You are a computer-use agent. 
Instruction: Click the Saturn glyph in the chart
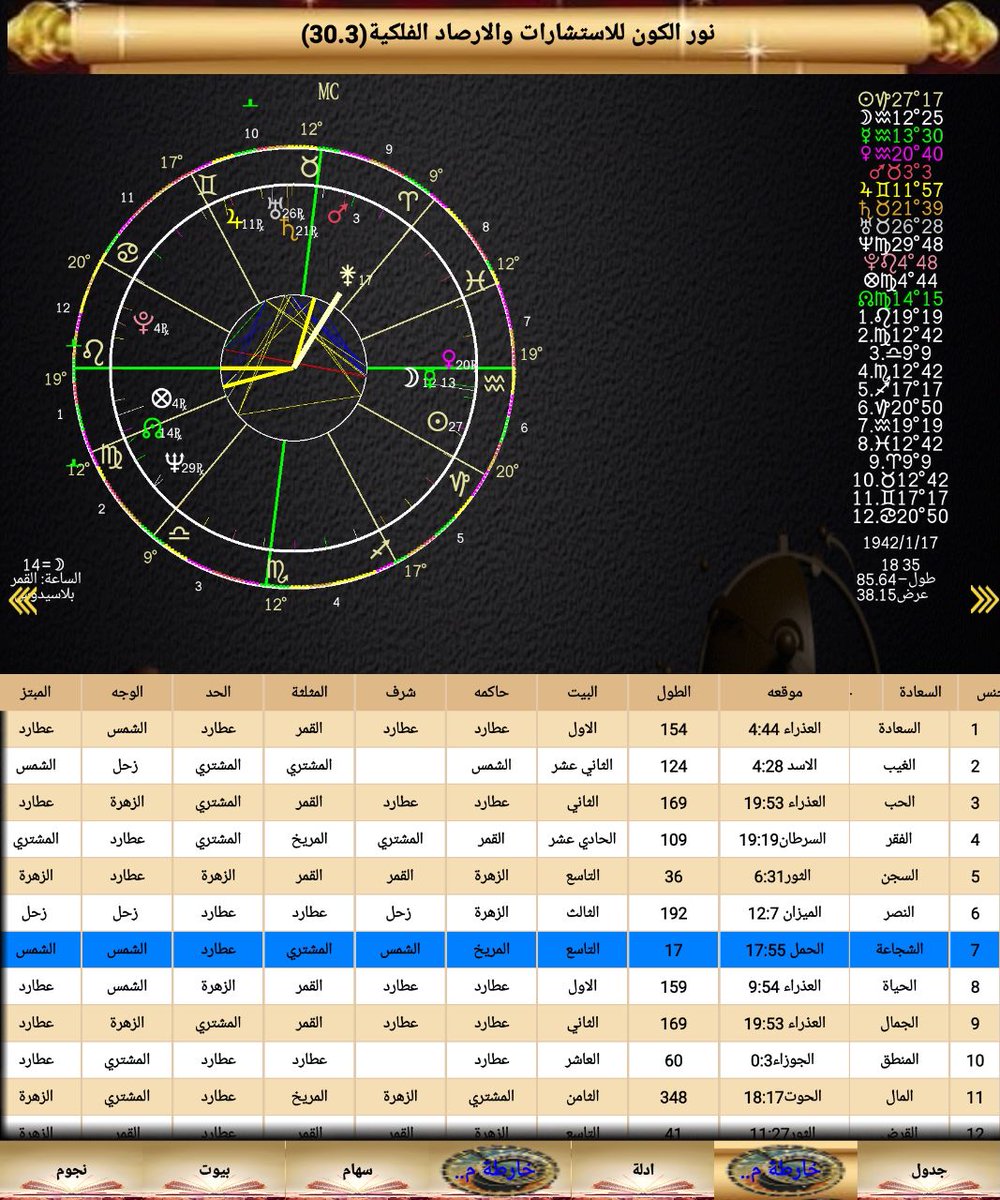[x=288, y=230]
